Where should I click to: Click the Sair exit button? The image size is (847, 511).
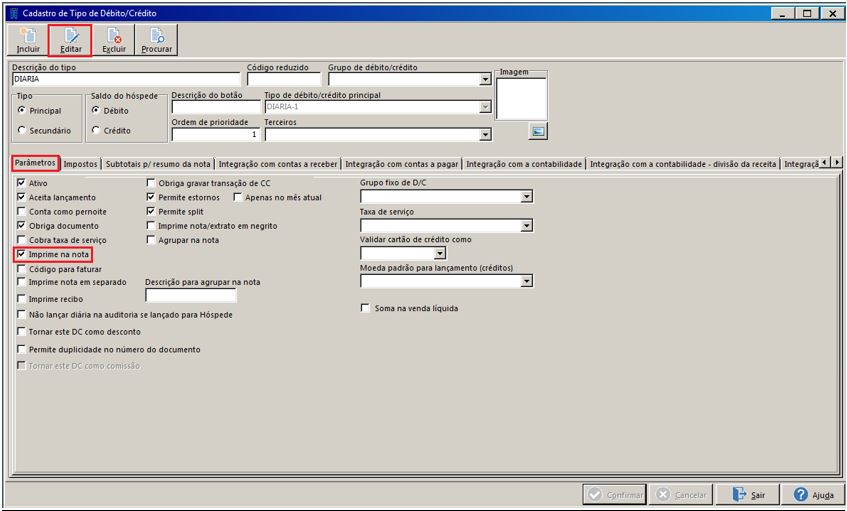point(748,494)
